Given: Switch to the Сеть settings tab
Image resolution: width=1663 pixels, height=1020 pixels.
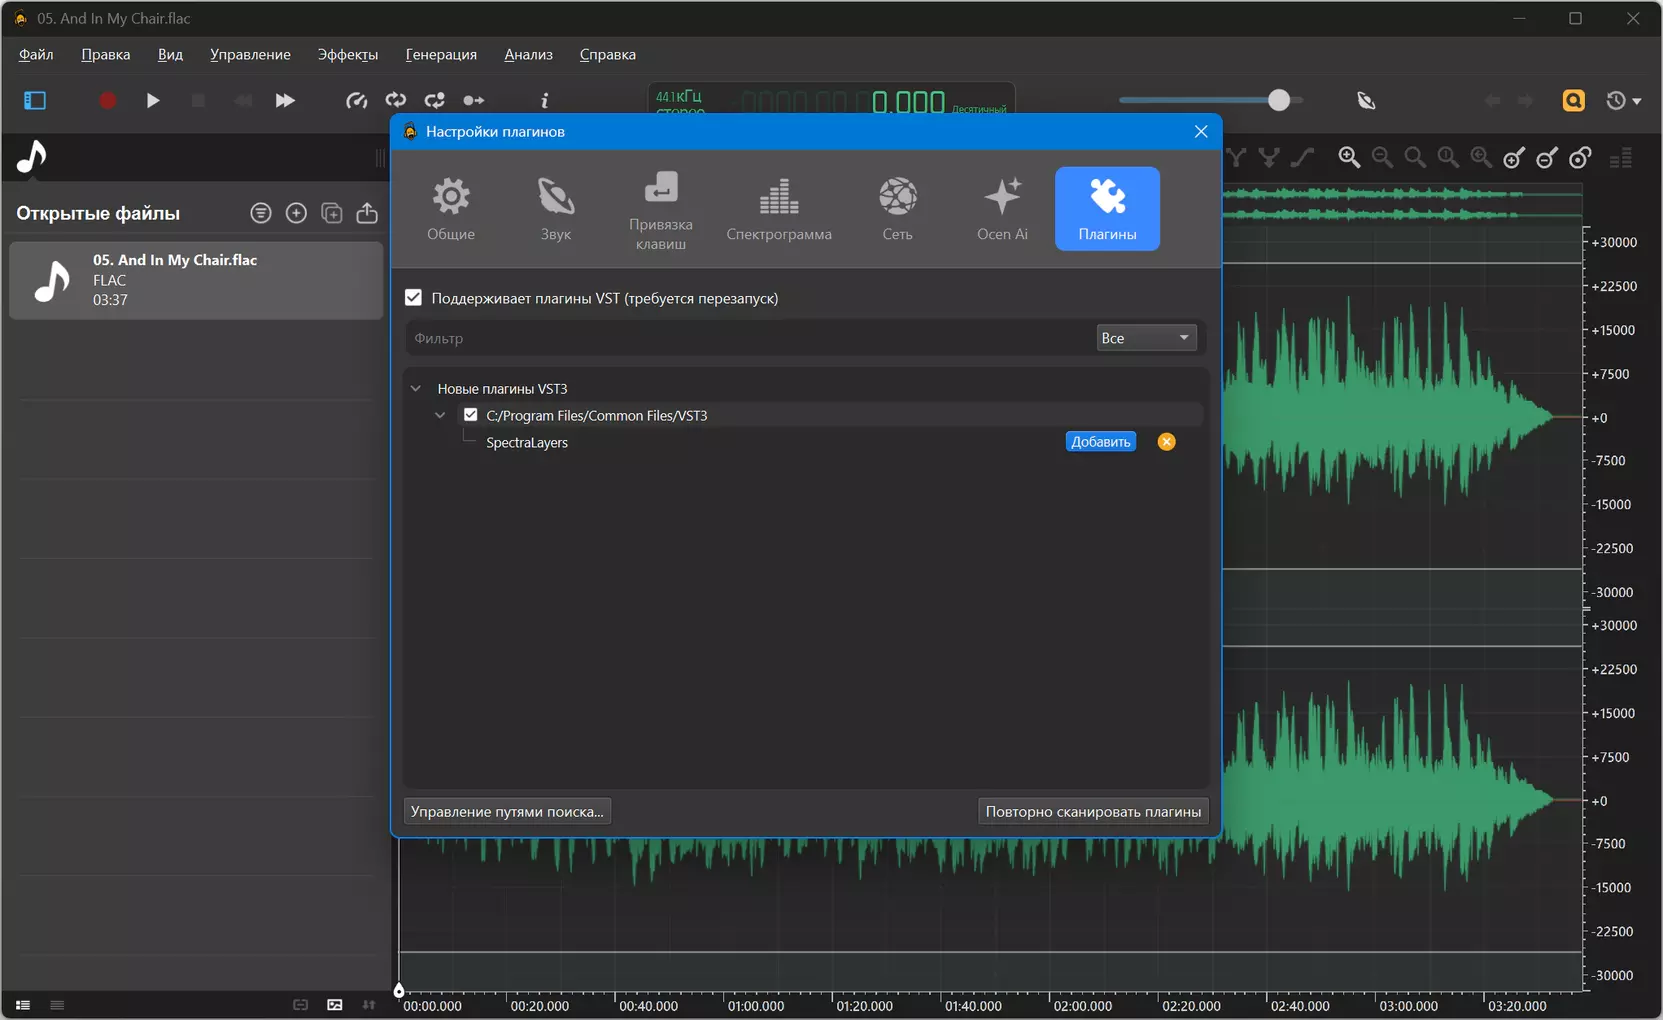Looking at the screenshot, I should pyautogui.click(x=897, y=209).
